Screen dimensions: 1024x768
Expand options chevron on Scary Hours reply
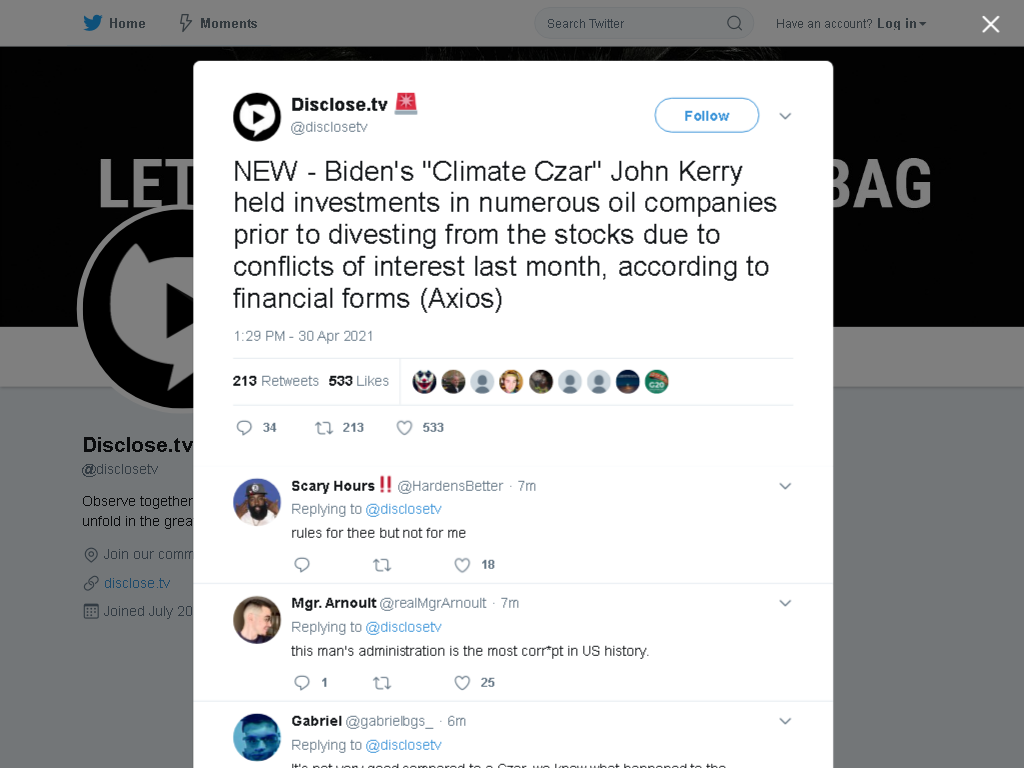click(785, 486)
